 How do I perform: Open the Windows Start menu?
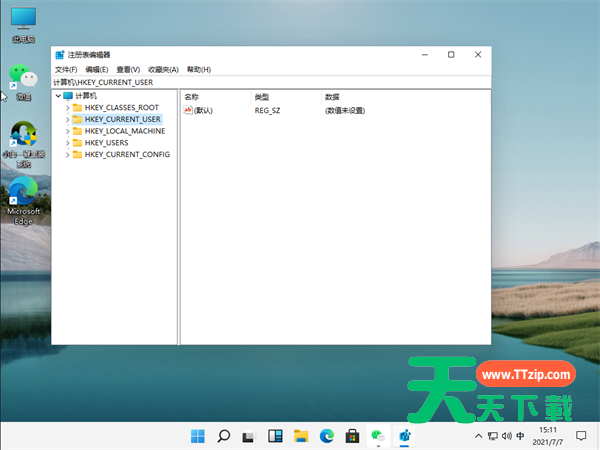198,436
